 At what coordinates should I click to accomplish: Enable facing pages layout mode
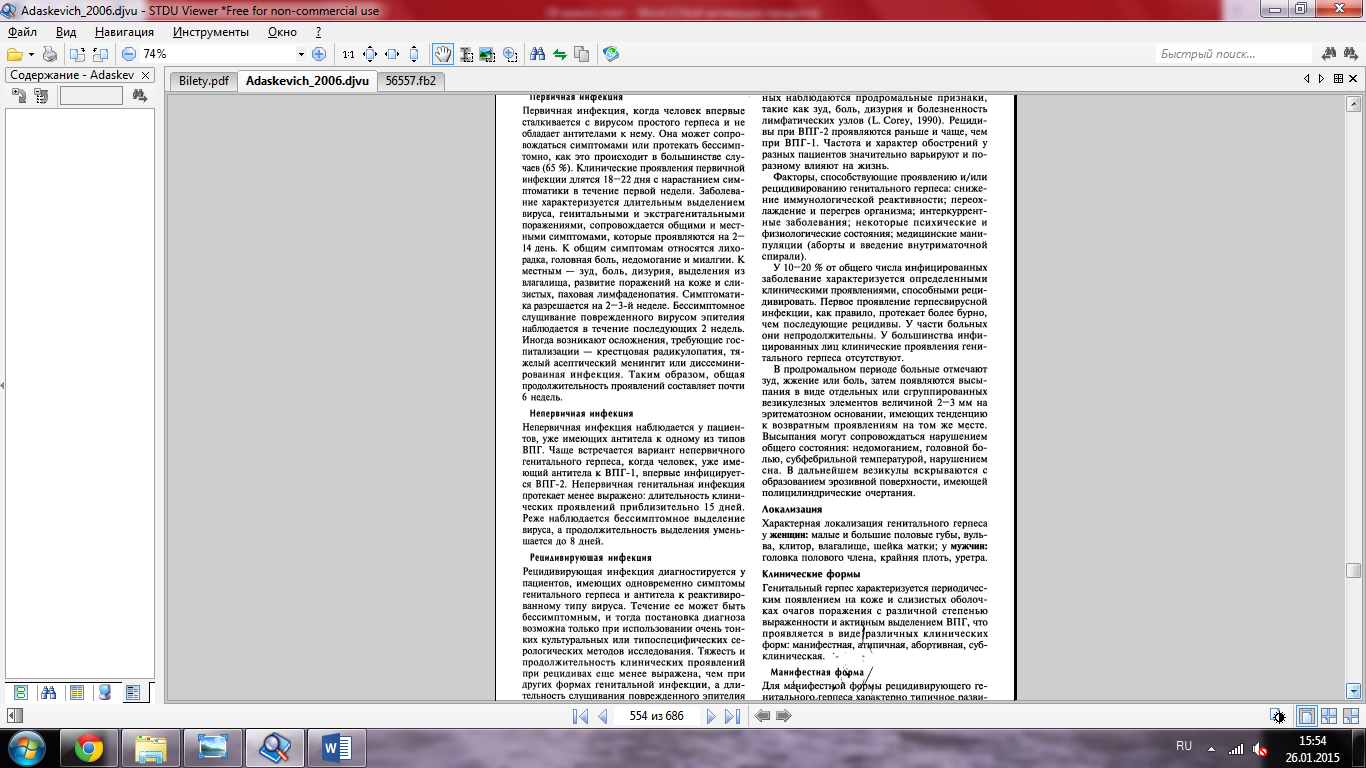point(1329,716)
